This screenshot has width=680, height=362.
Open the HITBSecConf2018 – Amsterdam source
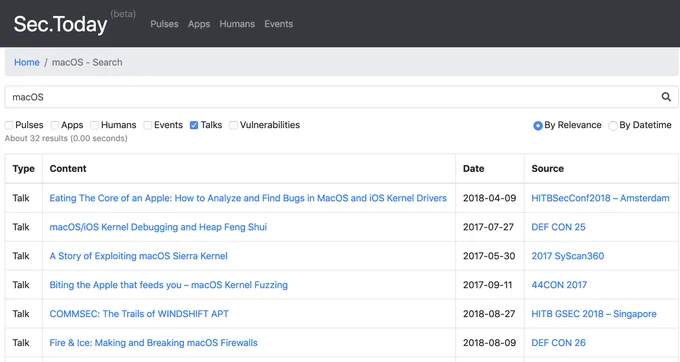point(600,198)
